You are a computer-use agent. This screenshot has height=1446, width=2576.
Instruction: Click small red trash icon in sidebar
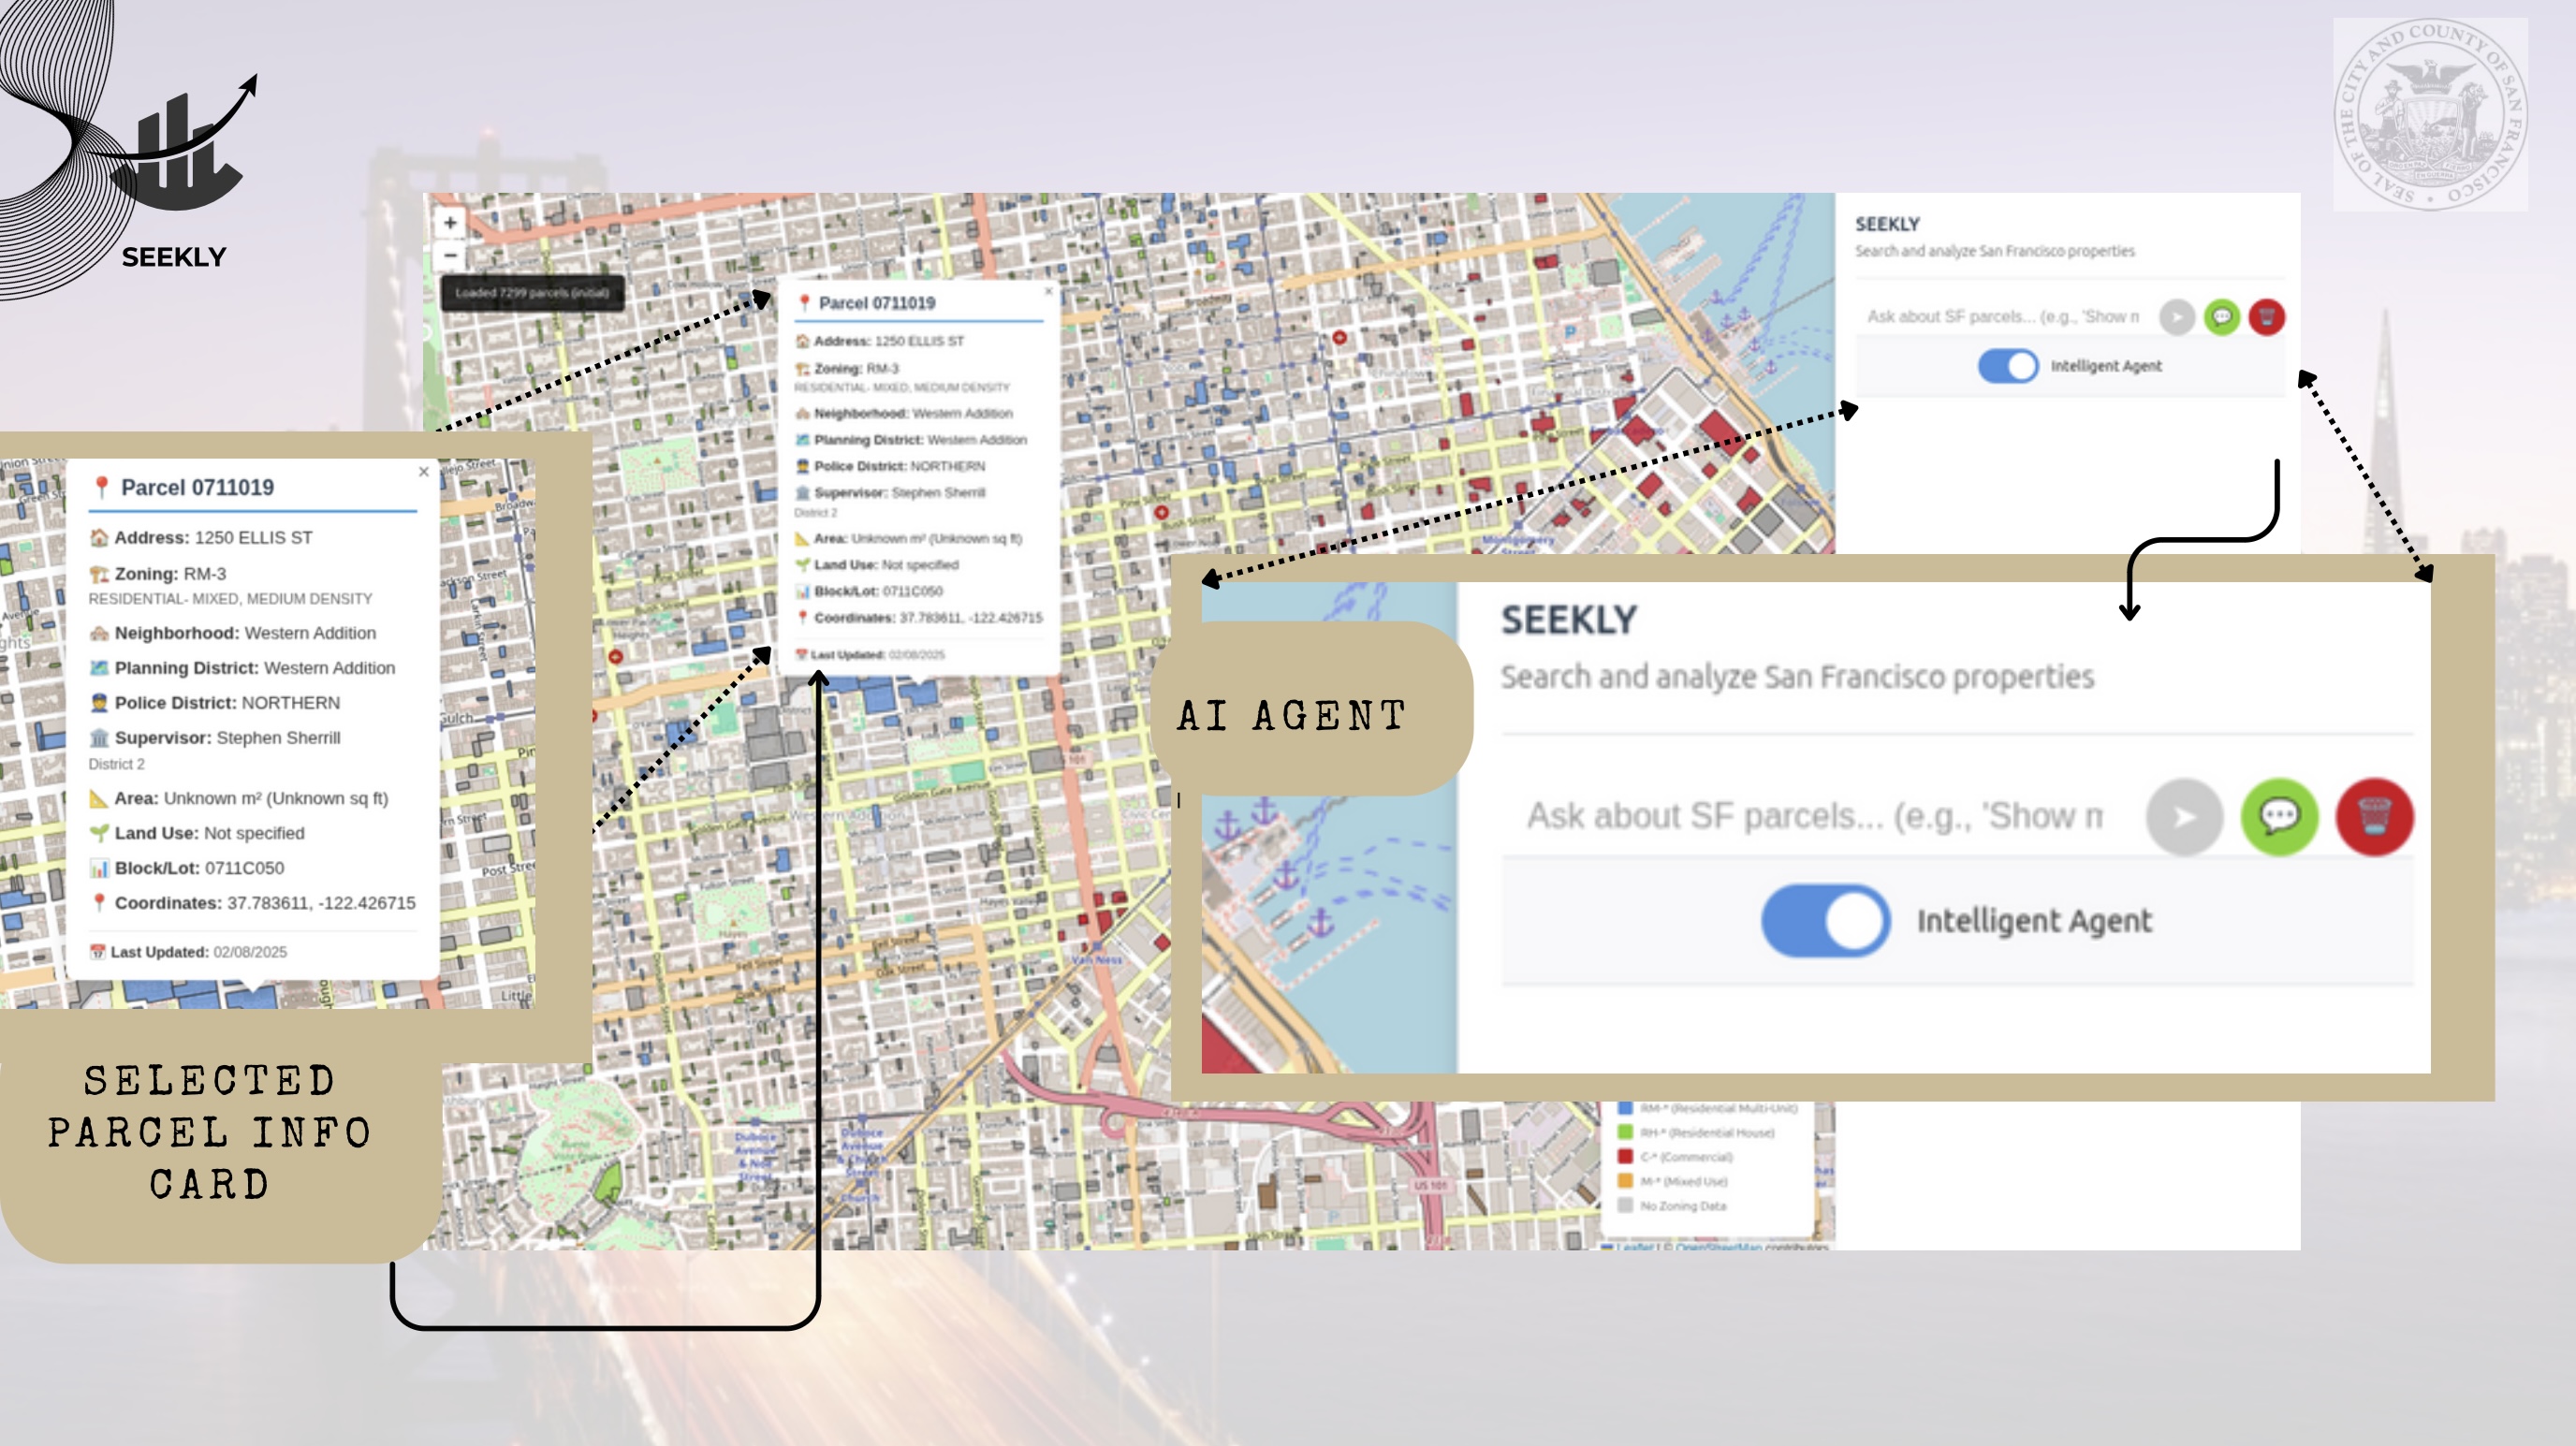point(2266,317)
